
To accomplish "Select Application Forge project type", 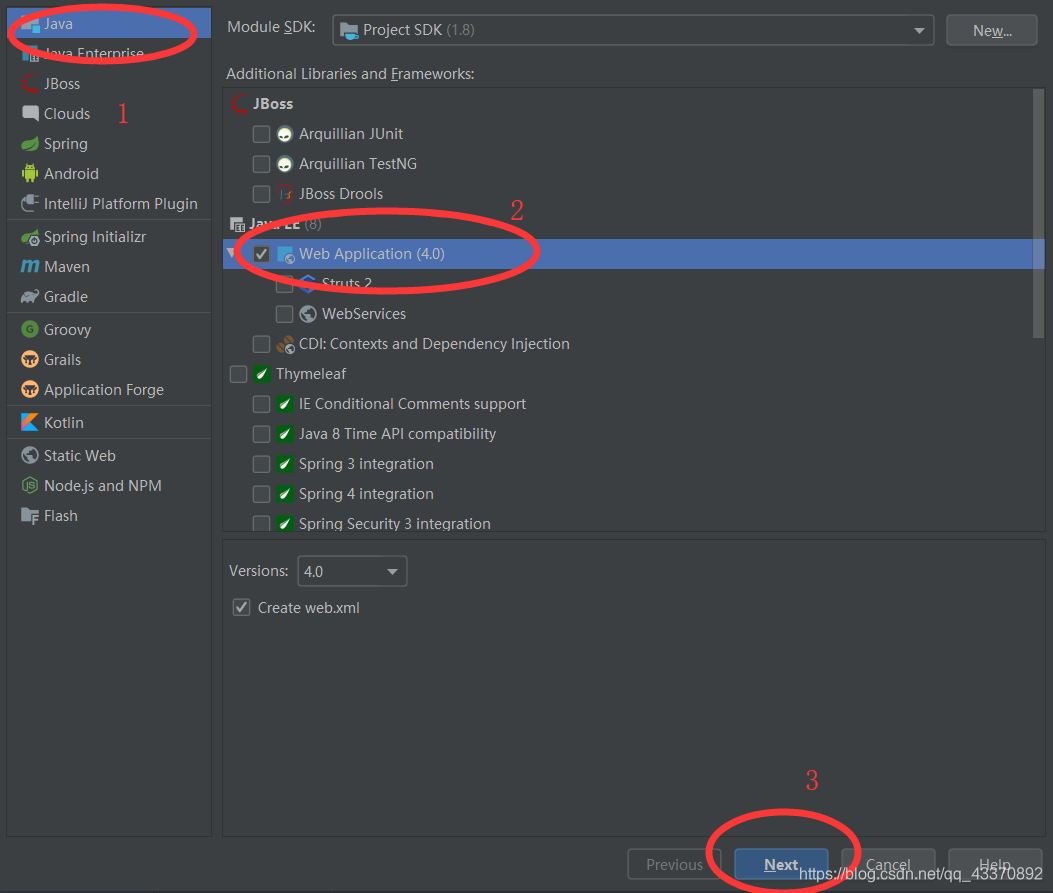I will pyautogui.click(x=109, y=389).
